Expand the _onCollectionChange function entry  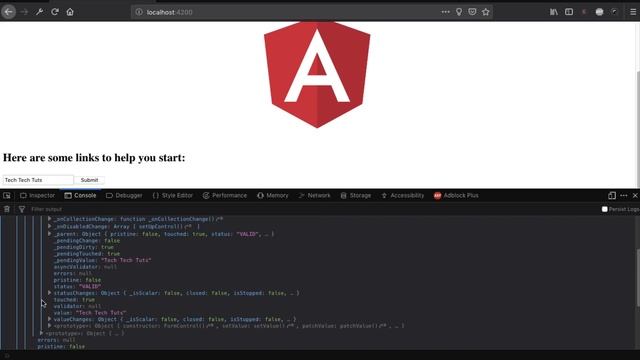click(x=49, y=219)
